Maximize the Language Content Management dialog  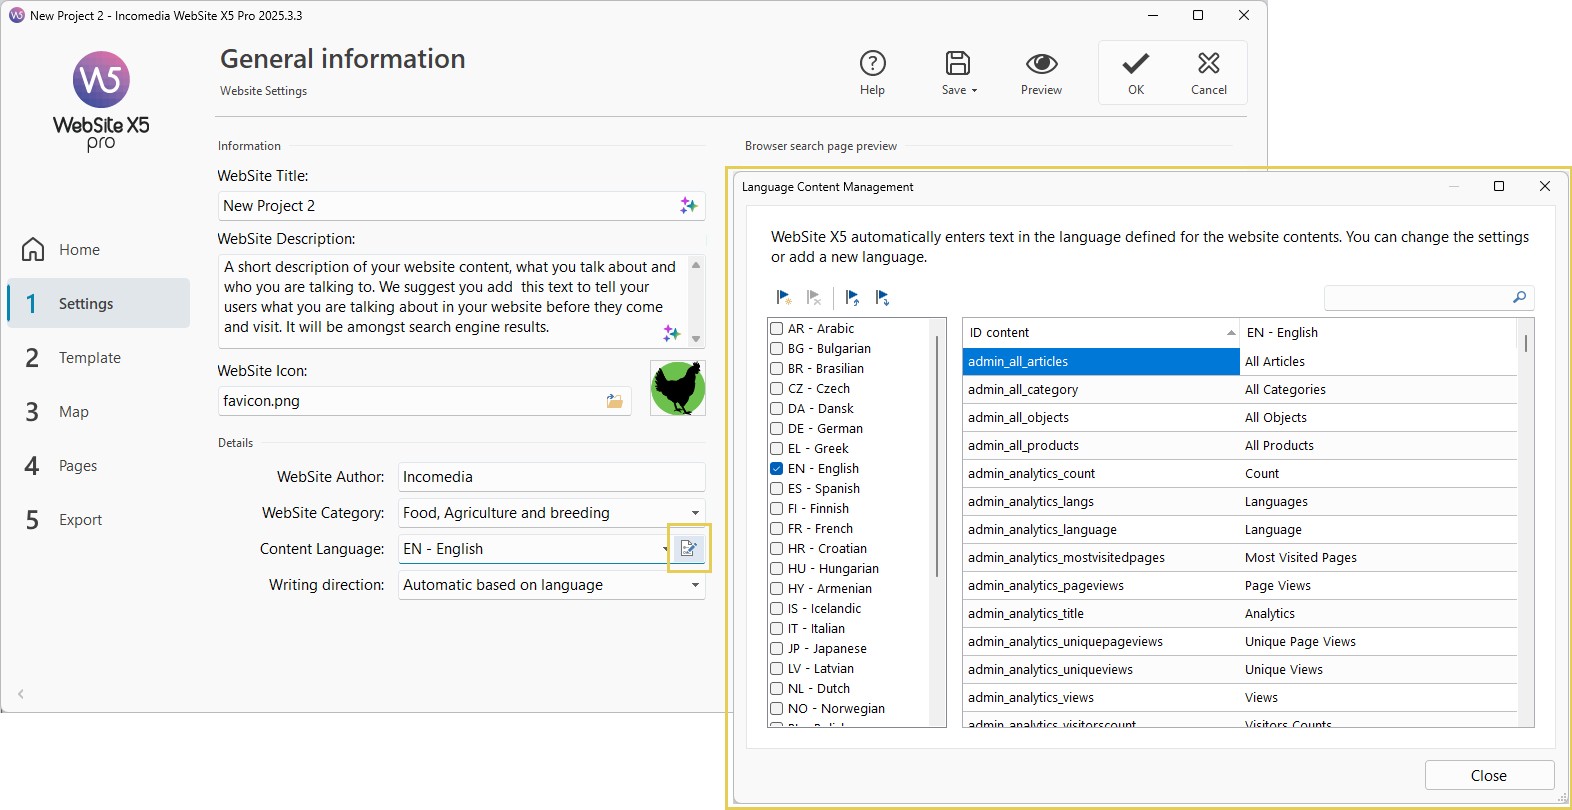tap(1498, 186)
